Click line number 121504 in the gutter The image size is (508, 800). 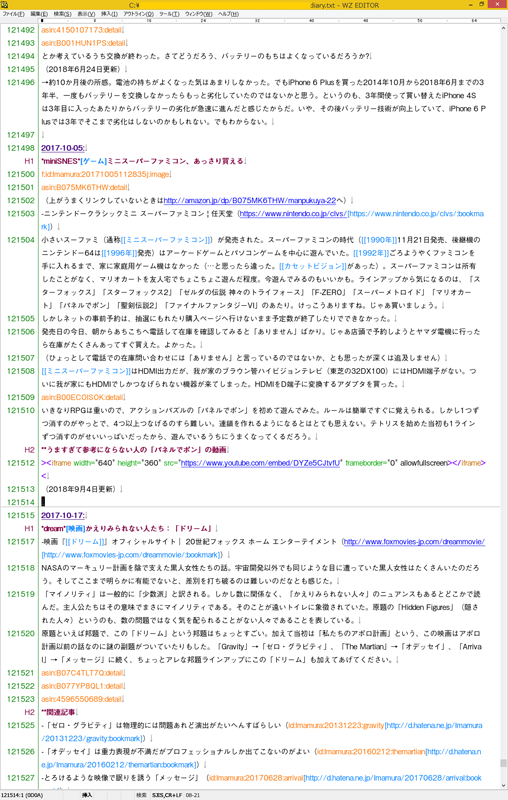(x=20, y=240)
